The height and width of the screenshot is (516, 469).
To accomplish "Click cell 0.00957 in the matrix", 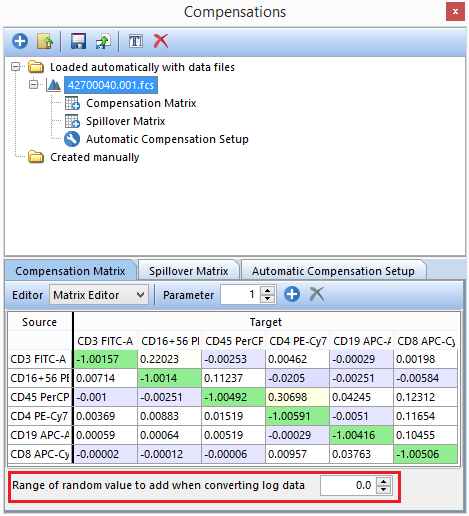I will pos(297,454).
